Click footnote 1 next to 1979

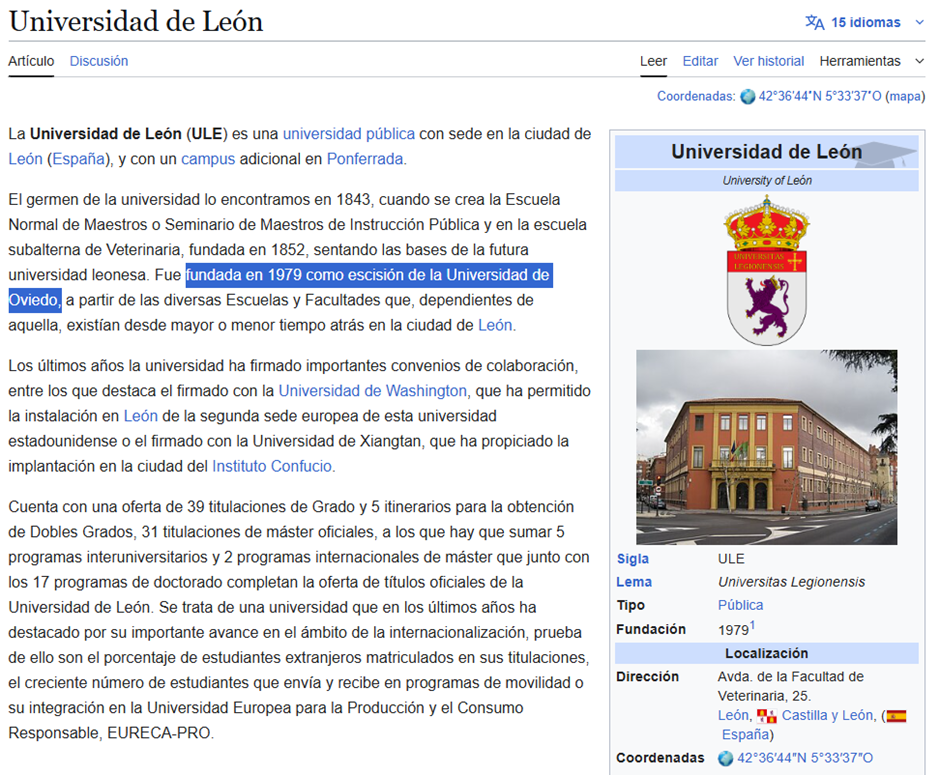752,625
